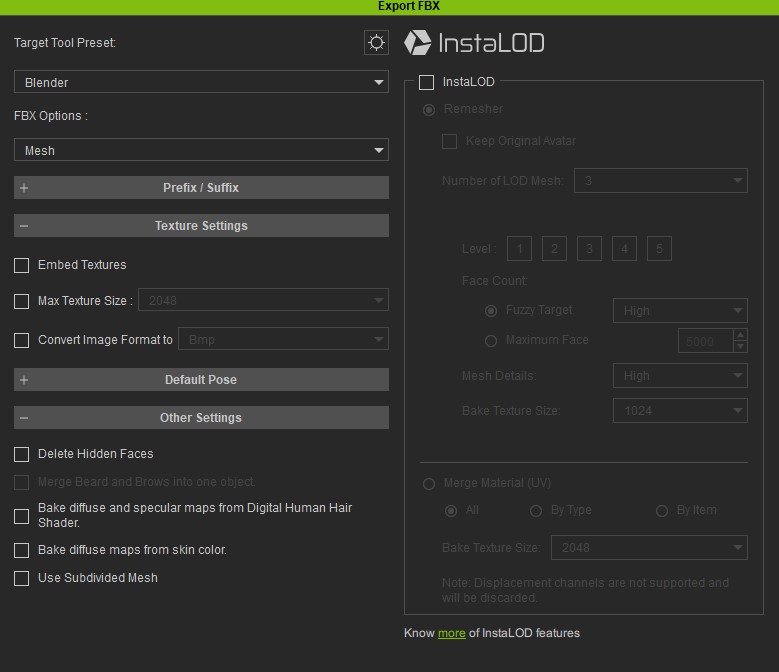This screenshot has width=779, height=672.
Task: Enable the Embed Textures checkbox
Action: pyautogui.click(x=22, y=265)
